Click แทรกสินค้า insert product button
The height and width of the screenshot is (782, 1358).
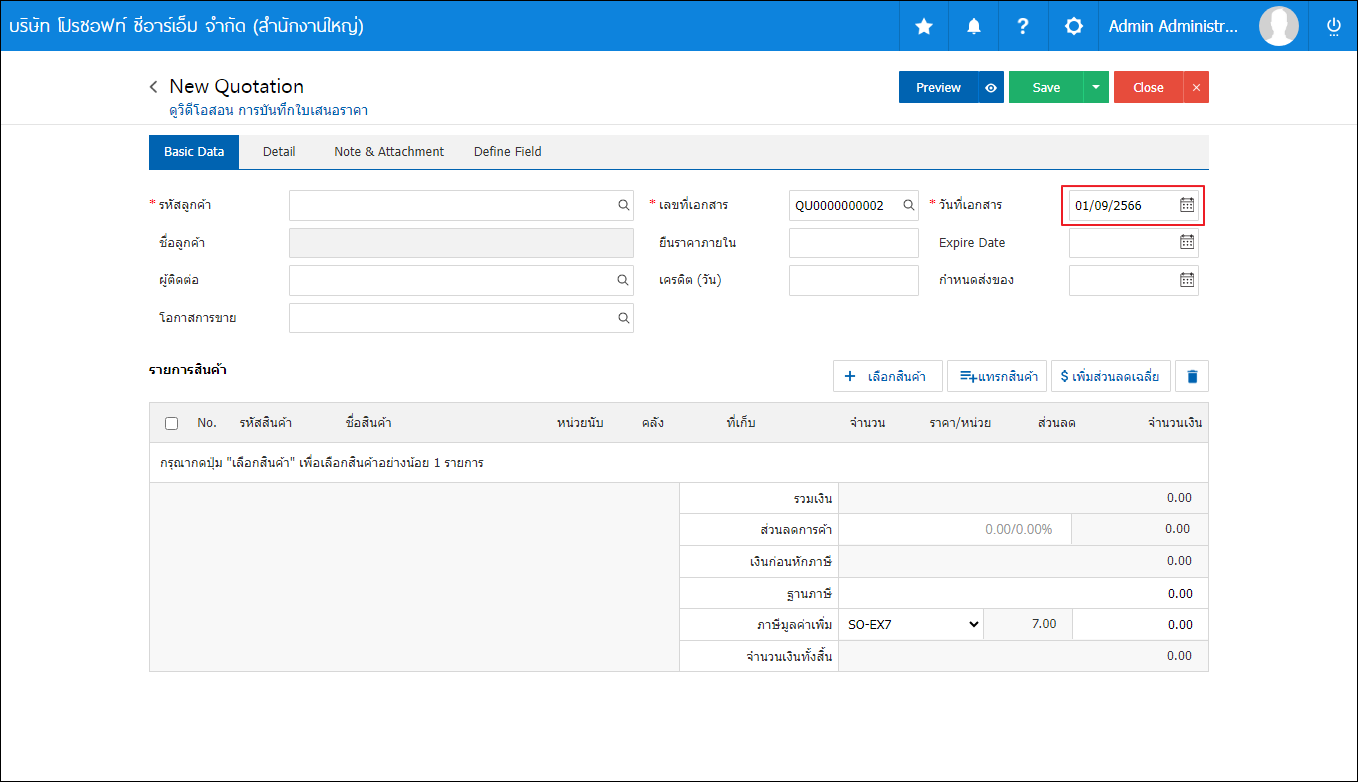click(x=997, y=376)
